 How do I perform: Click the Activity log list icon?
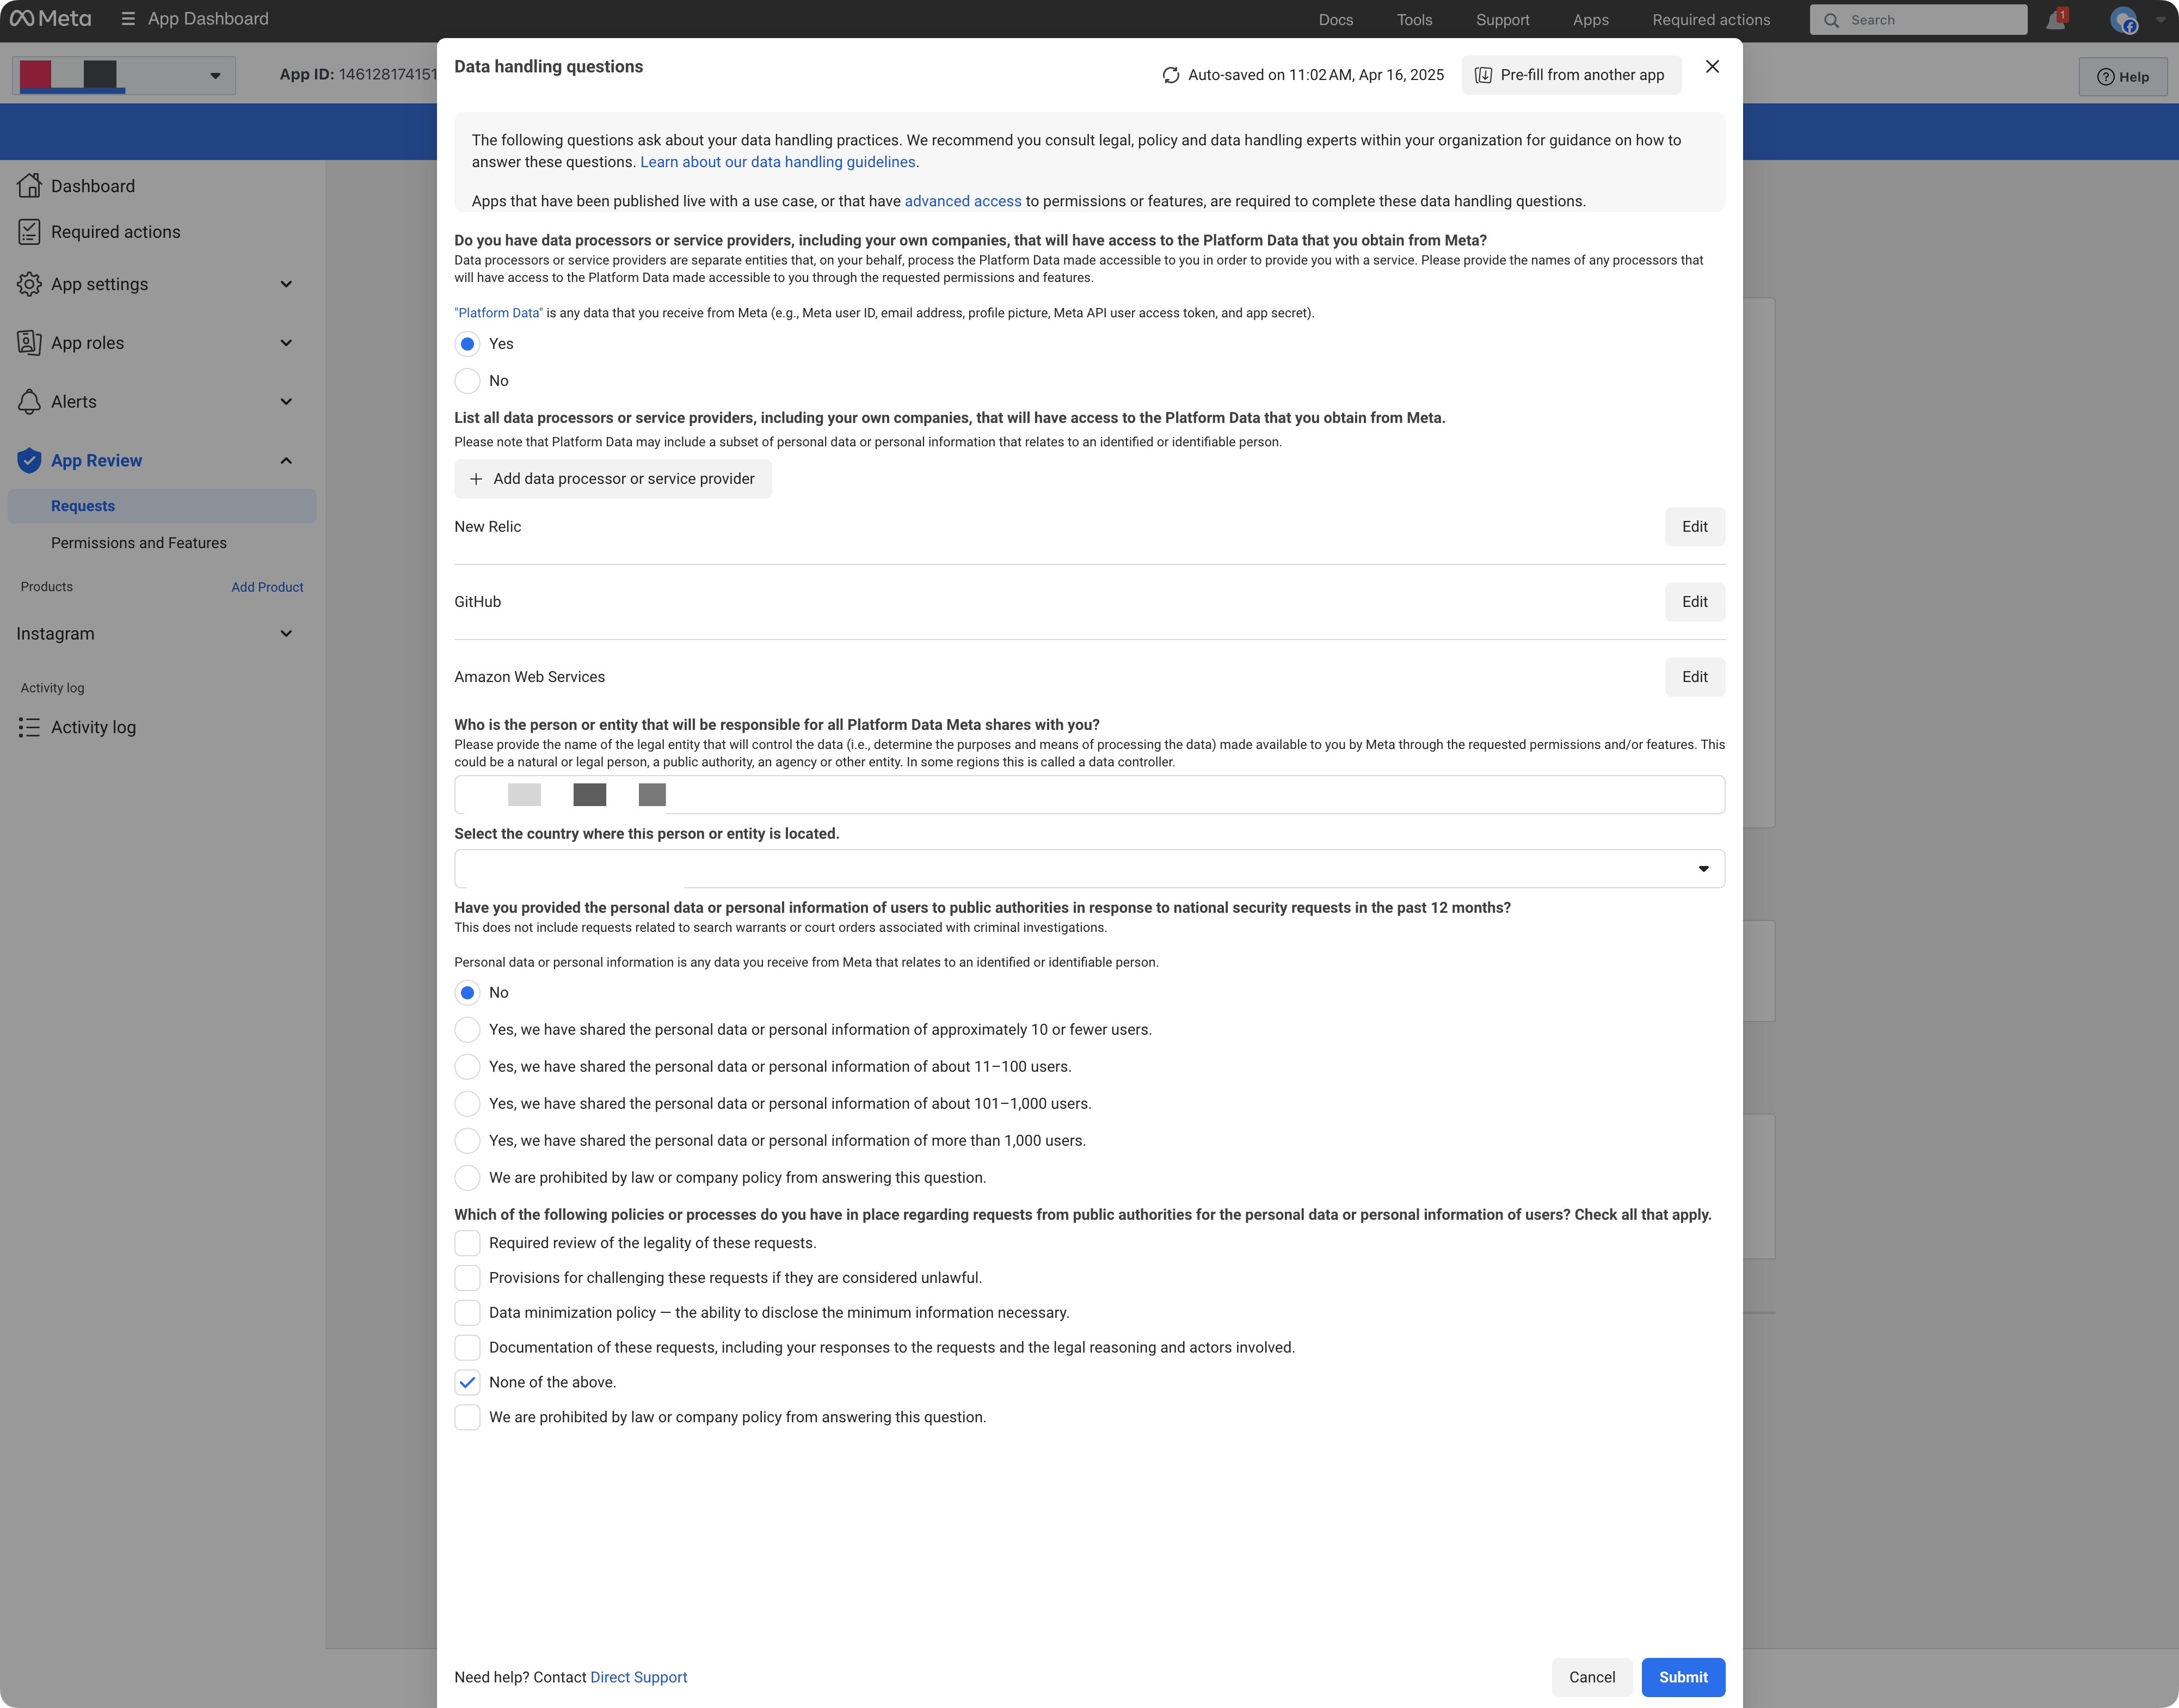pyautogui.click(x=29, y=728)
